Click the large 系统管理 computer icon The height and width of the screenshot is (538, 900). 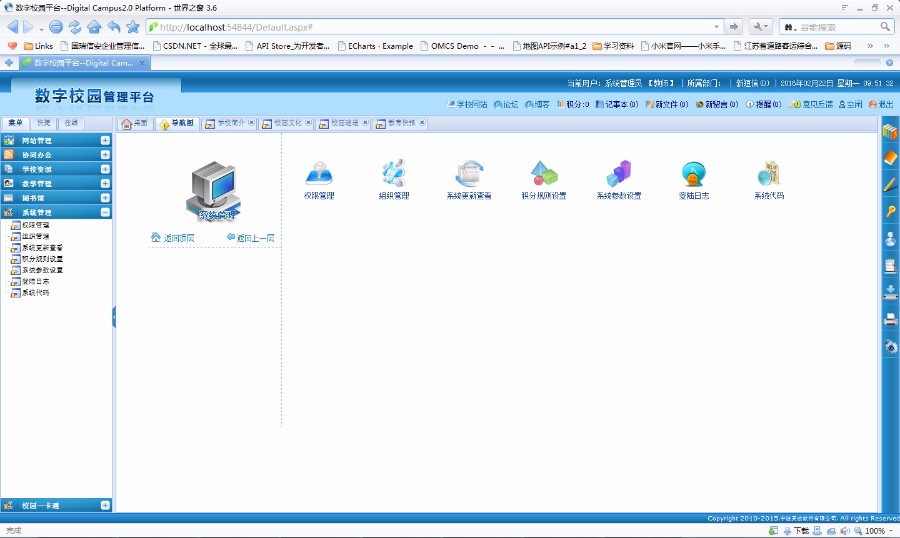coord(214,191)
